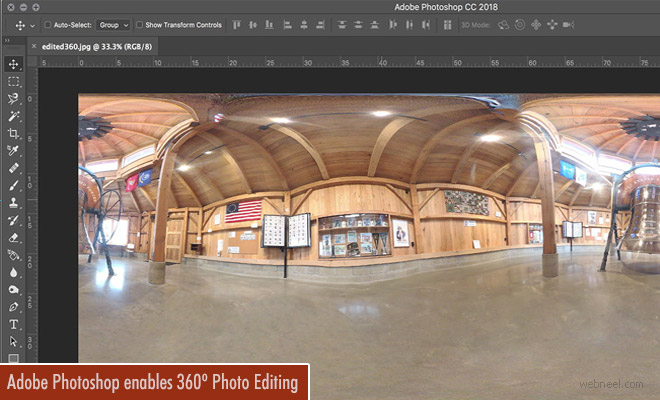Enable the Auto-Select checkbox

click(x=48, y=25)
